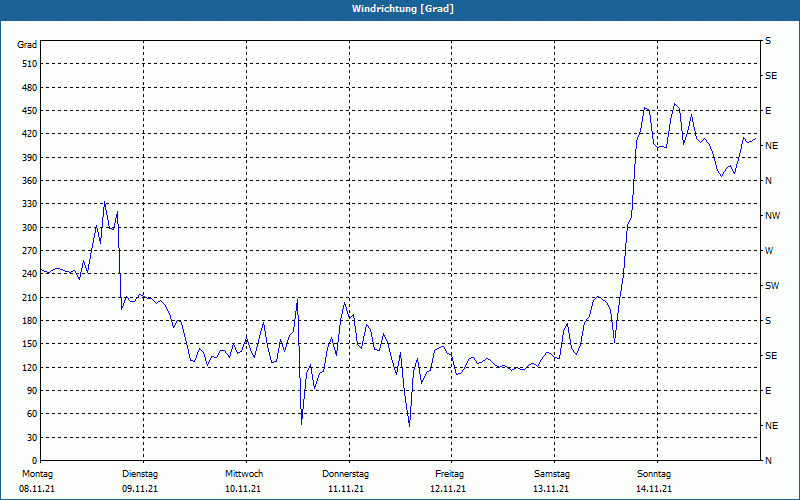This screenshot has width=800, height=500.
Task: Click the 'Windrichtung [Grad]' chart title
Action: 403,9
